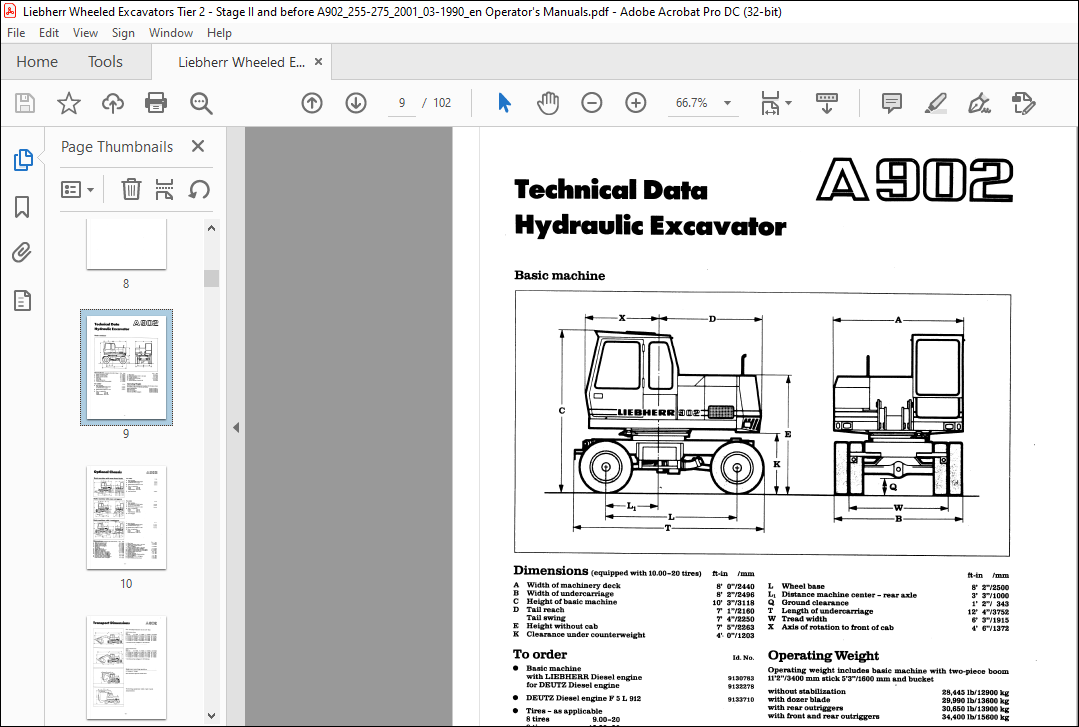Choose the Selection arrow tool
1079x727 pixels.
[504, 103]
